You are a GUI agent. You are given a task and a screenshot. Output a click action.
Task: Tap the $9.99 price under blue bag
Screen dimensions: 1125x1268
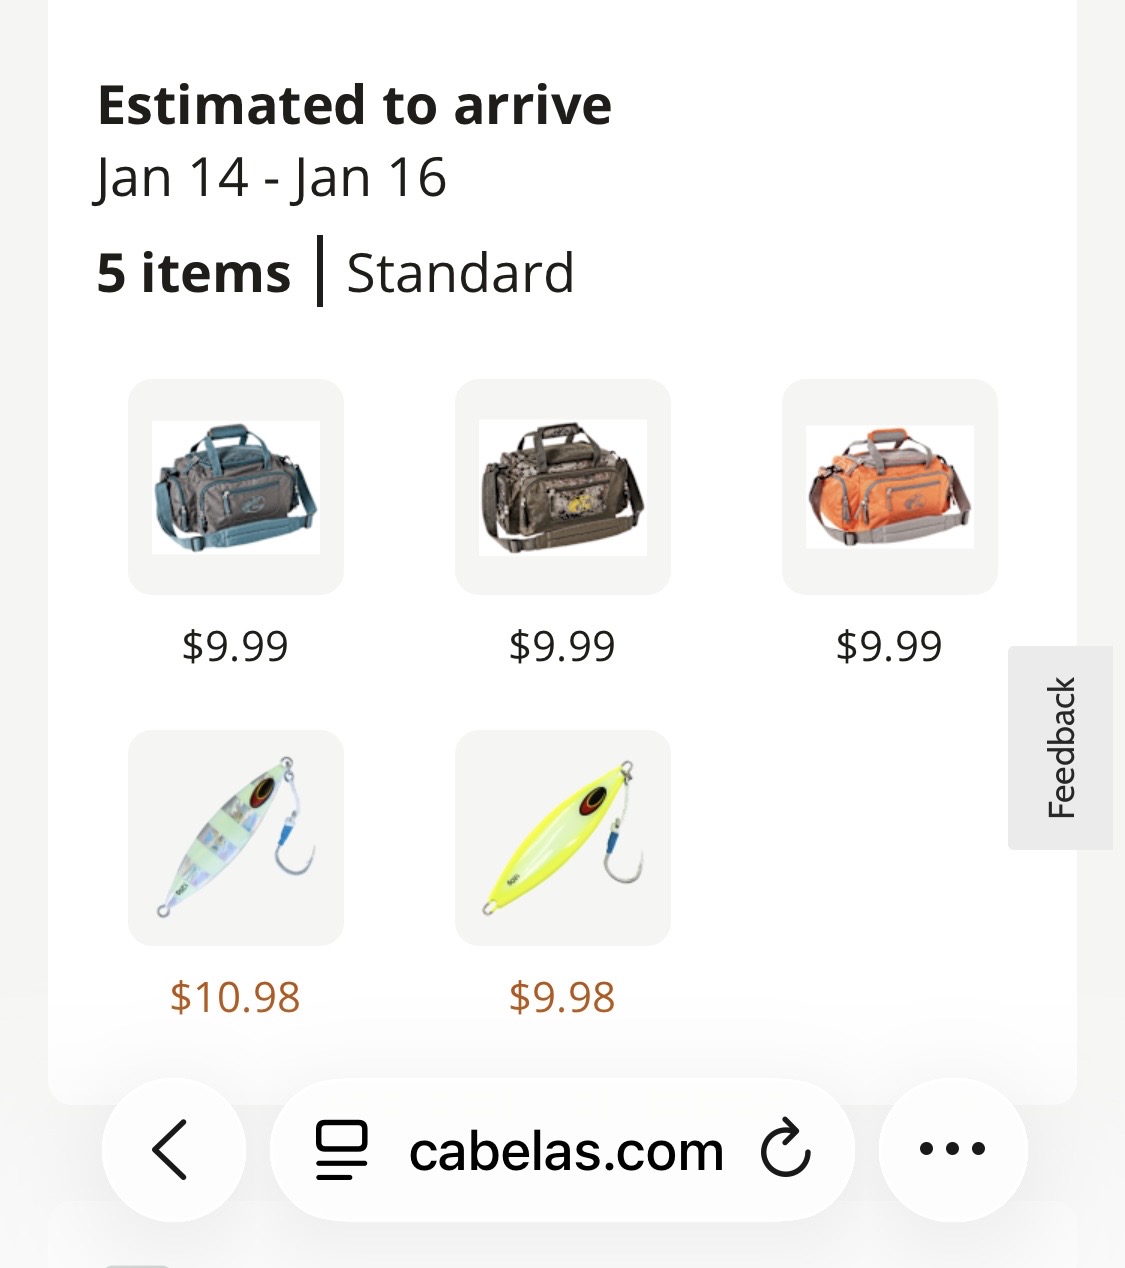235,646
